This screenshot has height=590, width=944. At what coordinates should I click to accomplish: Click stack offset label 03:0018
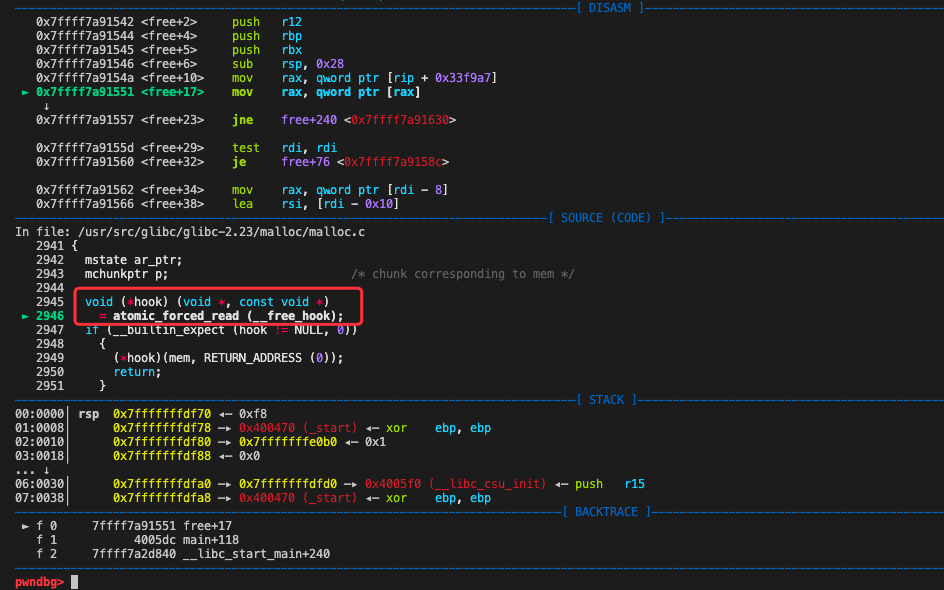[x=39, y=456]
